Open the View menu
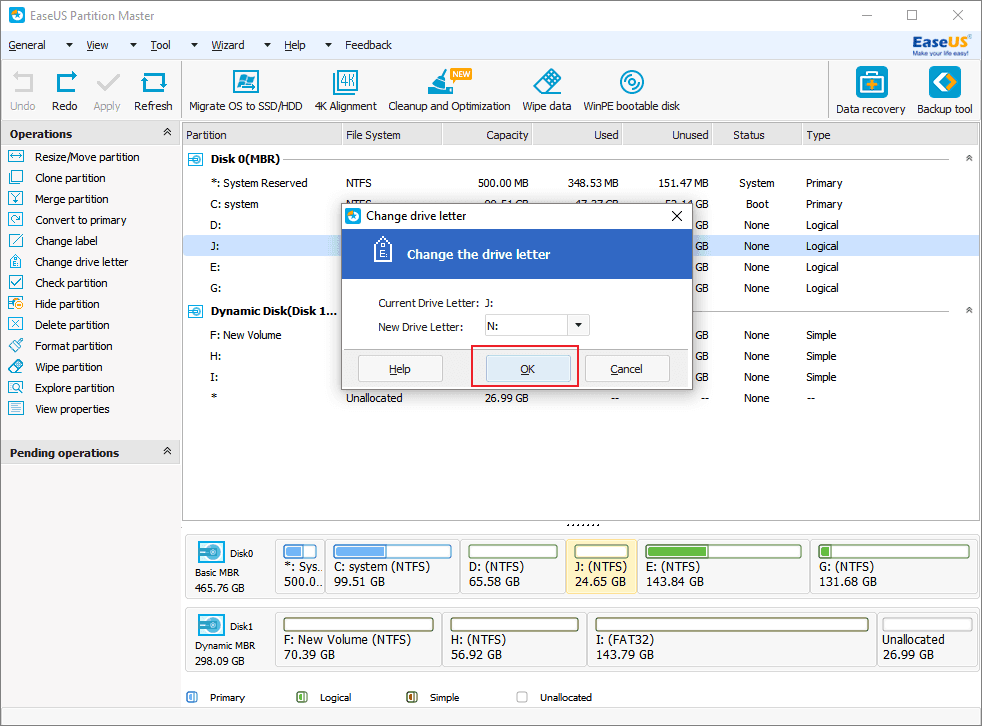 (x=97, y=45)
